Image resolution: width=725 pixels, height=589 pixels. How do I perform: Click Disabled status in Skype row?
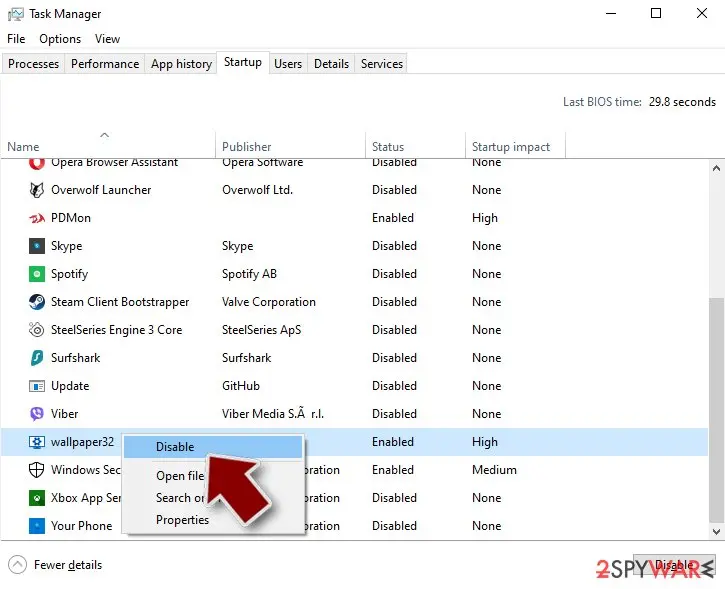(x=394, y=246)
